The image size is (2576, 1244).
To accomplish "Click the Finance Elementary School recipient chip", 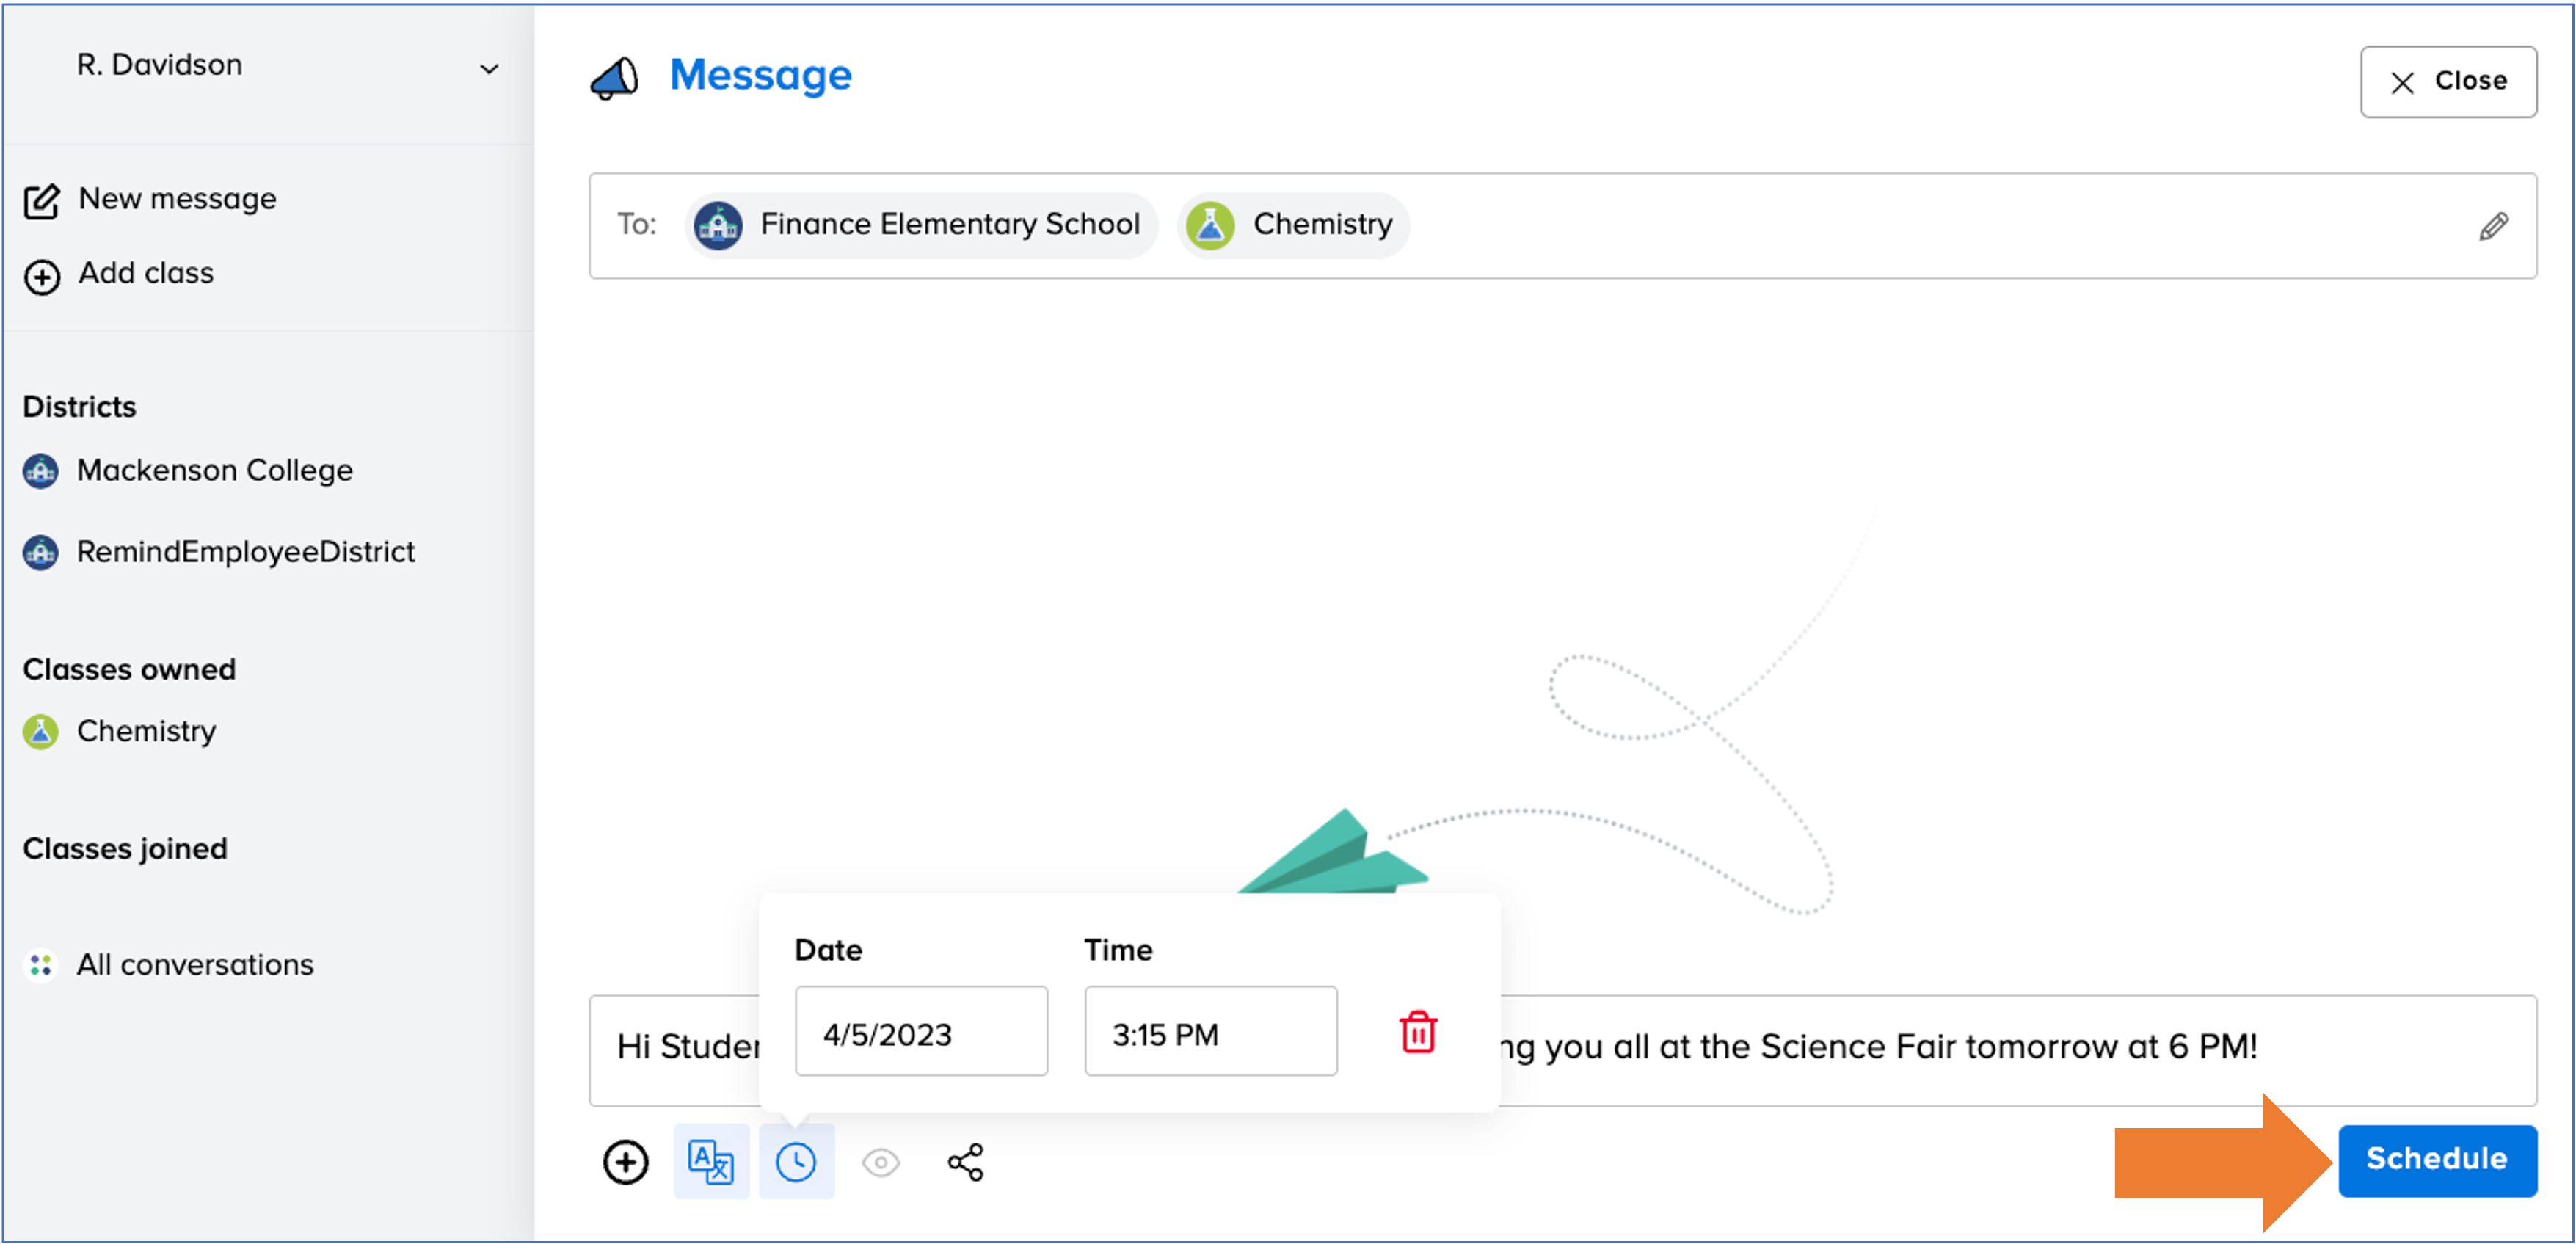I will point(921,225).
